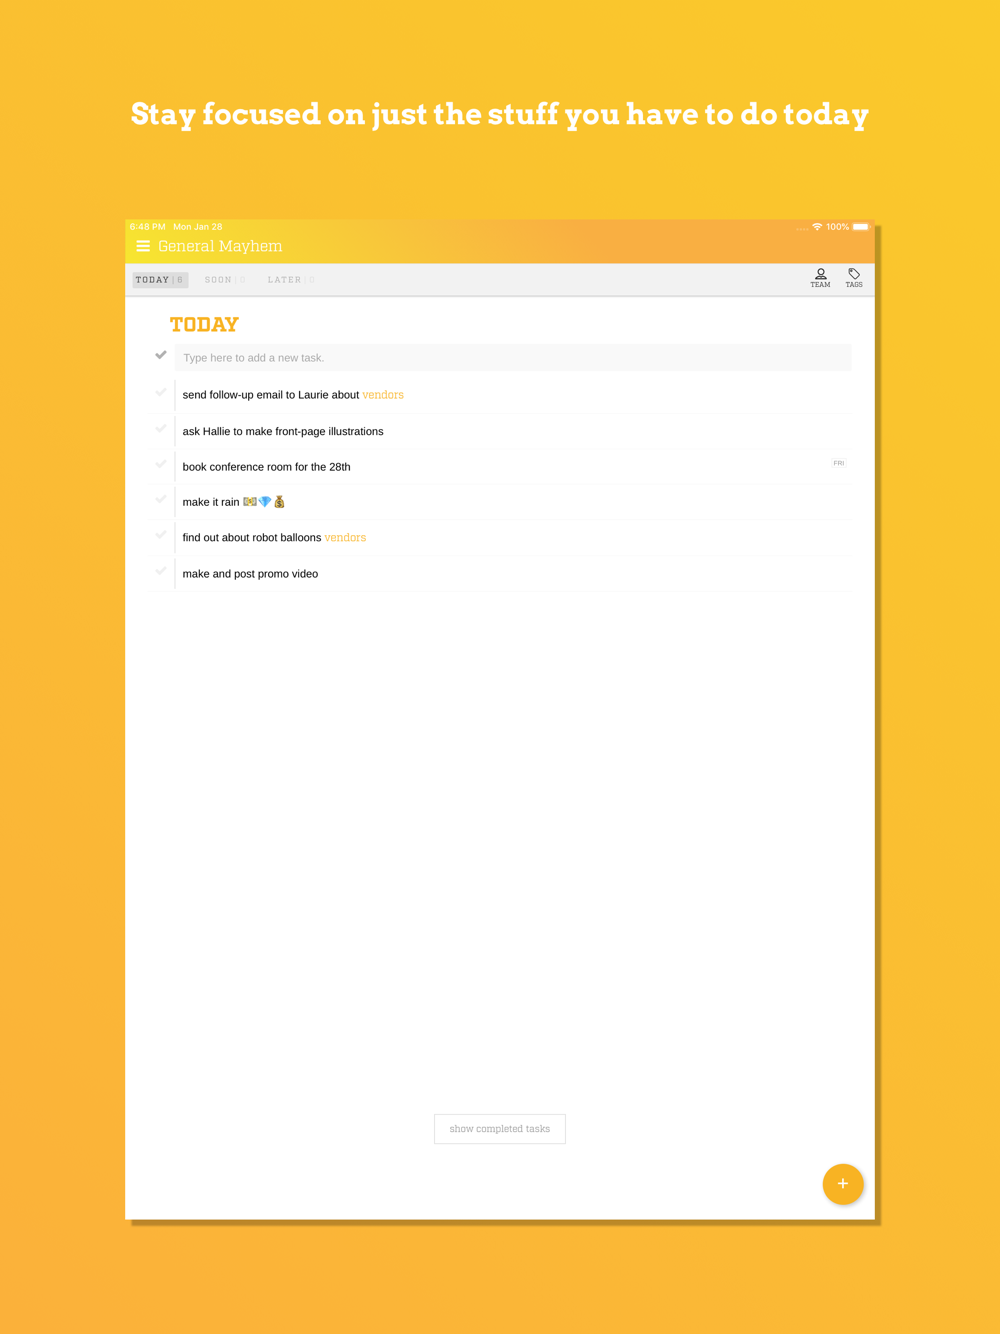Open the Team panel icon
Screen dimensions: 1000x1334
(x=820, y=278)
